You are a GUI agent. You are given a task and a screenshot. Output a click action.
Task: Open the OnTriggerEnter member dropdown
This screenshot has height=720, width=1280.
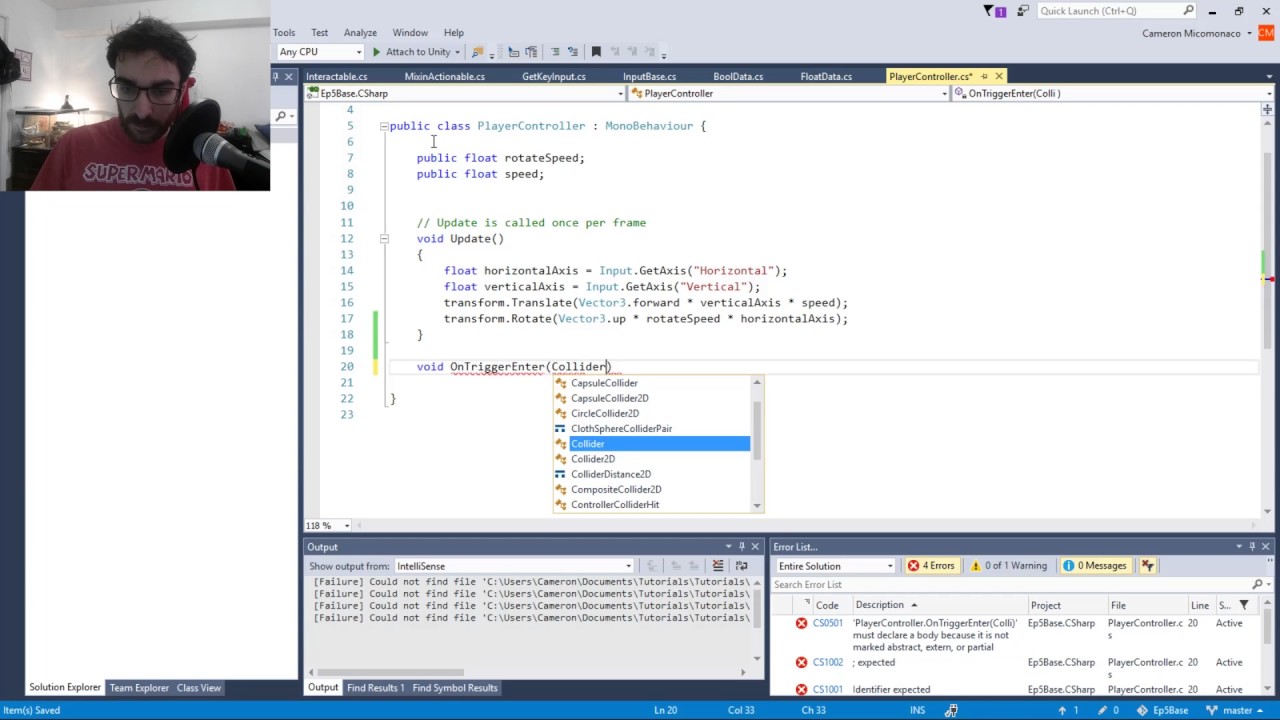[x=1112, y=93]
